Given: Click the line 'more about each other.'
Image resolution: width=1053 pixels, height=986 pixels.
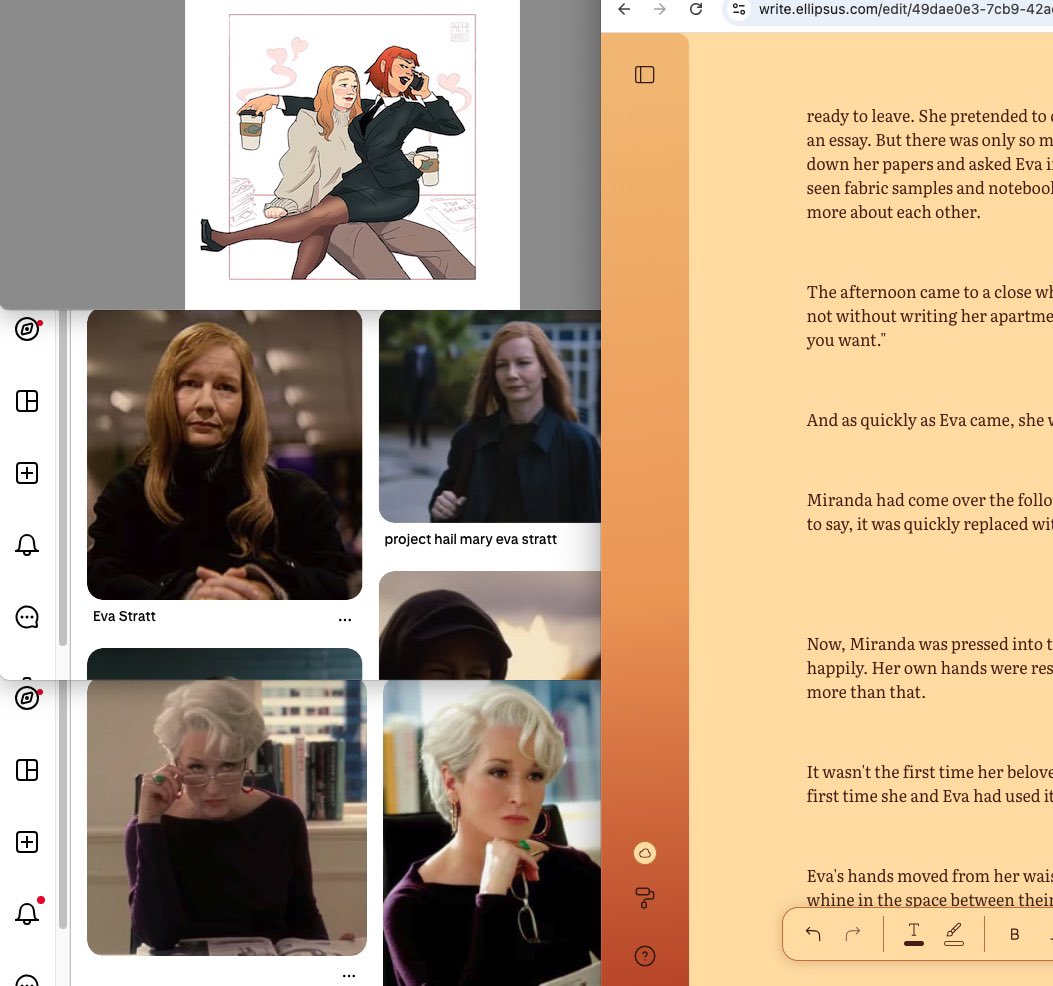Looking at the screenshot, I should coord(893,212).
